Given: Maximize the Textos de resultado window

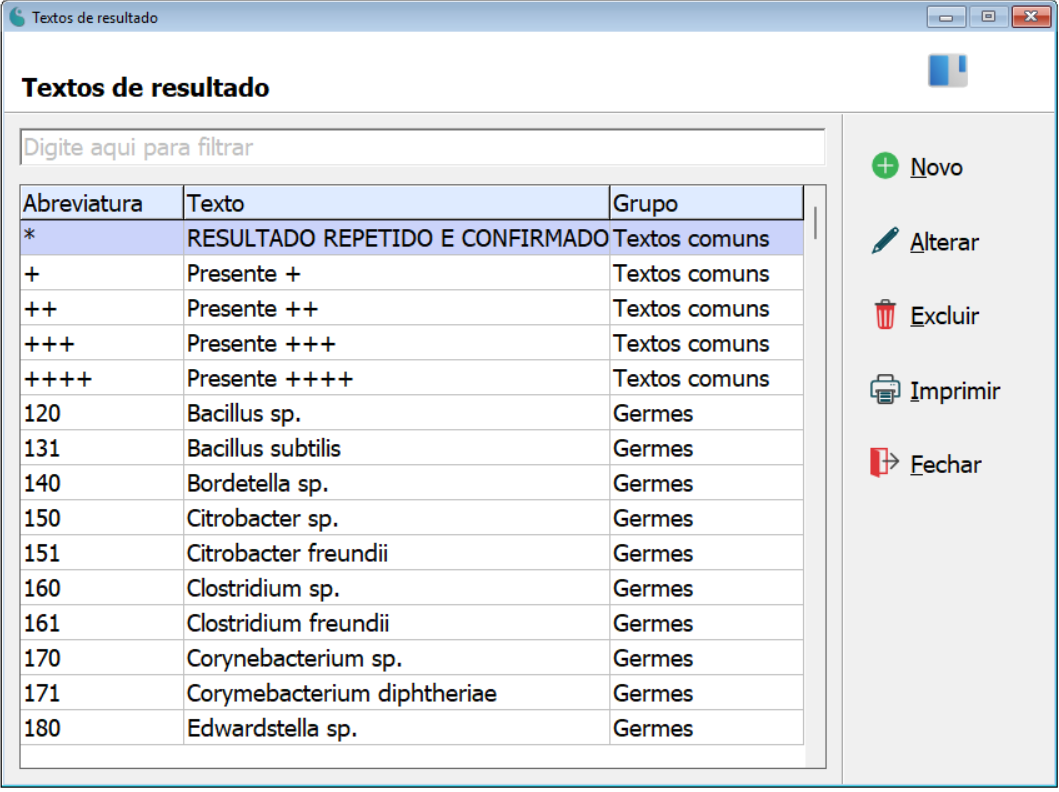Looking at the screenshot, I should pos(988,17).
